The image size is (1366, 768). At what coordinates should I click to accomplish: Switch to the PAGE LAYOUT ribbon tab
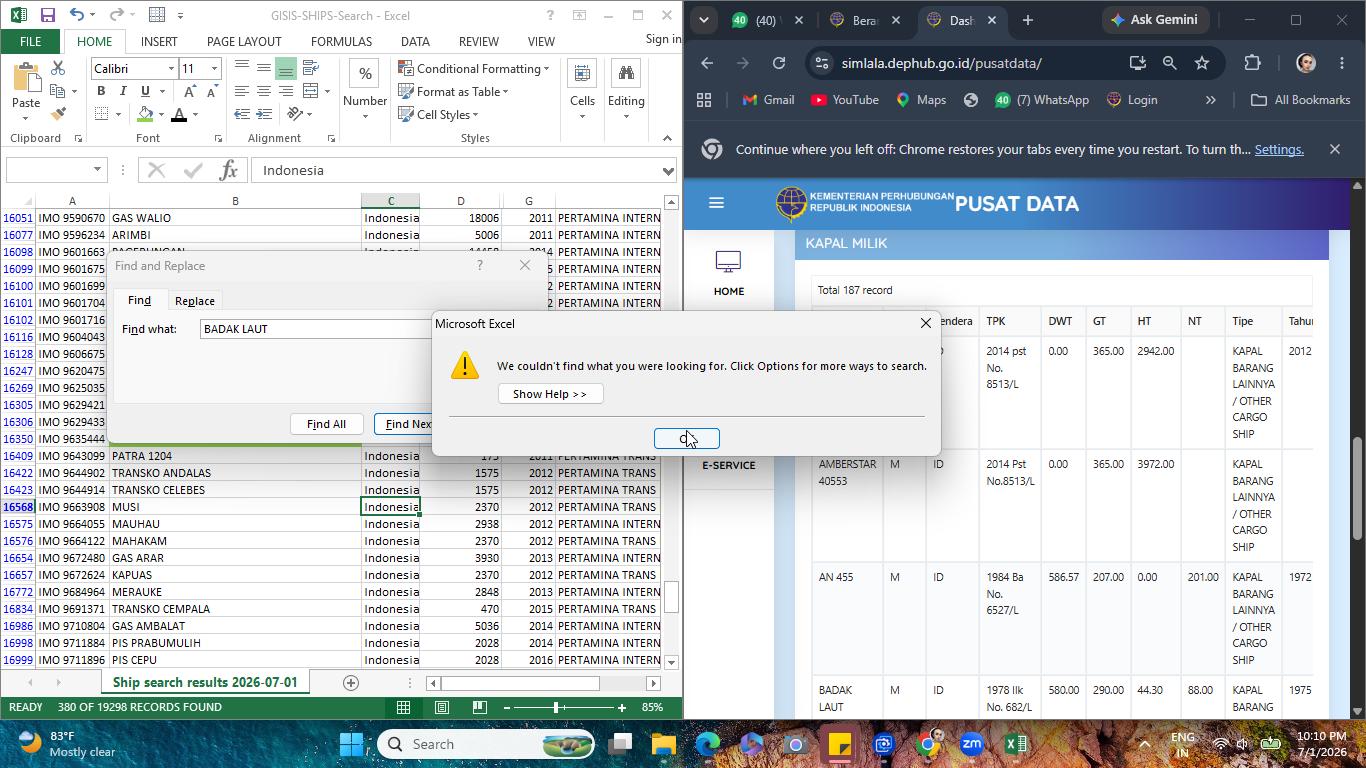(x=244, y=41)
